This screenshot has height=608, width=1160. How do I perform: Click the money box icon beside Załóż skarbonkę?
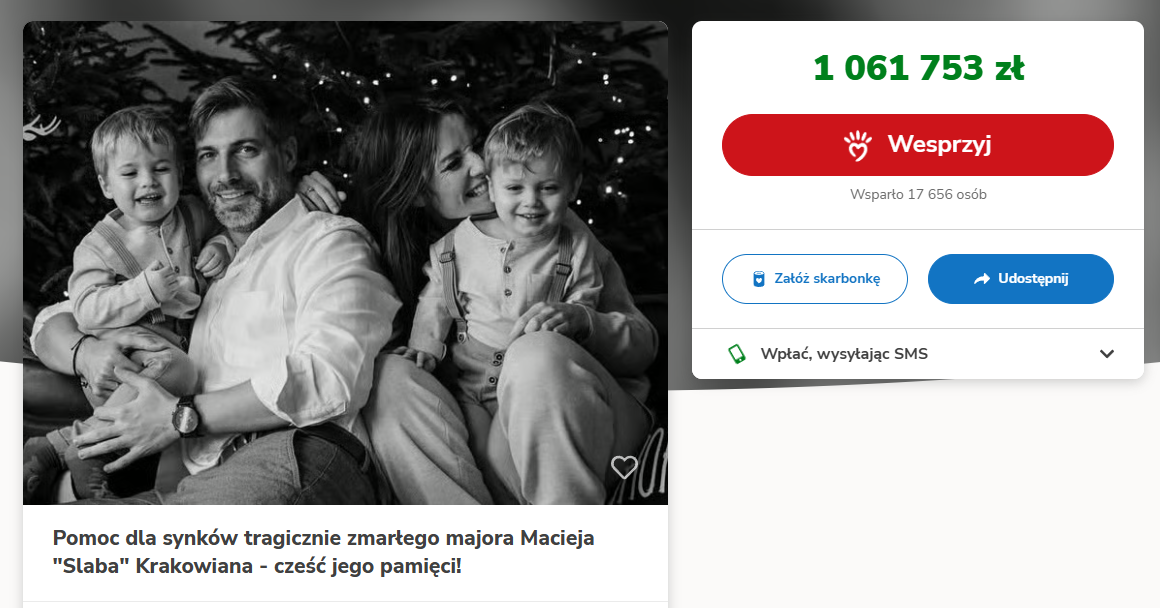pos(758,279)
